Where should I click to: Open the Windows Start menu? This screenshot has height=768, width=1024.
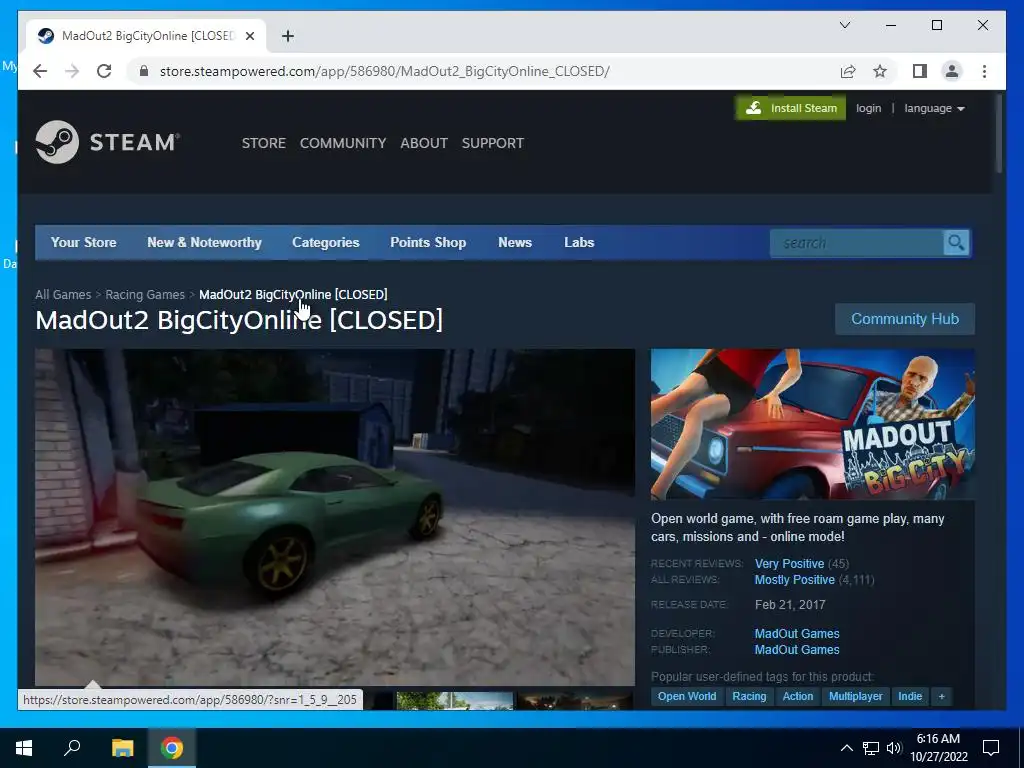pyautogui.click(x=24, y=748)
